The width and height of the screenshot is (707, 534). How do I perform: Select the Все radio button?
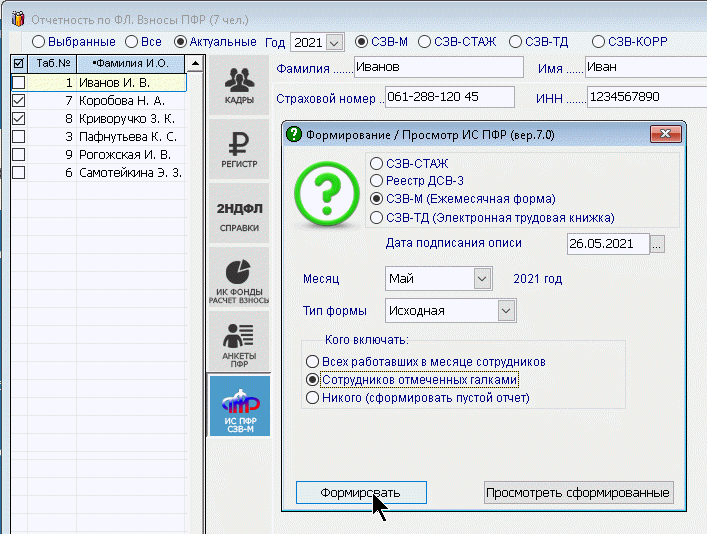click(x=131, y=42)
